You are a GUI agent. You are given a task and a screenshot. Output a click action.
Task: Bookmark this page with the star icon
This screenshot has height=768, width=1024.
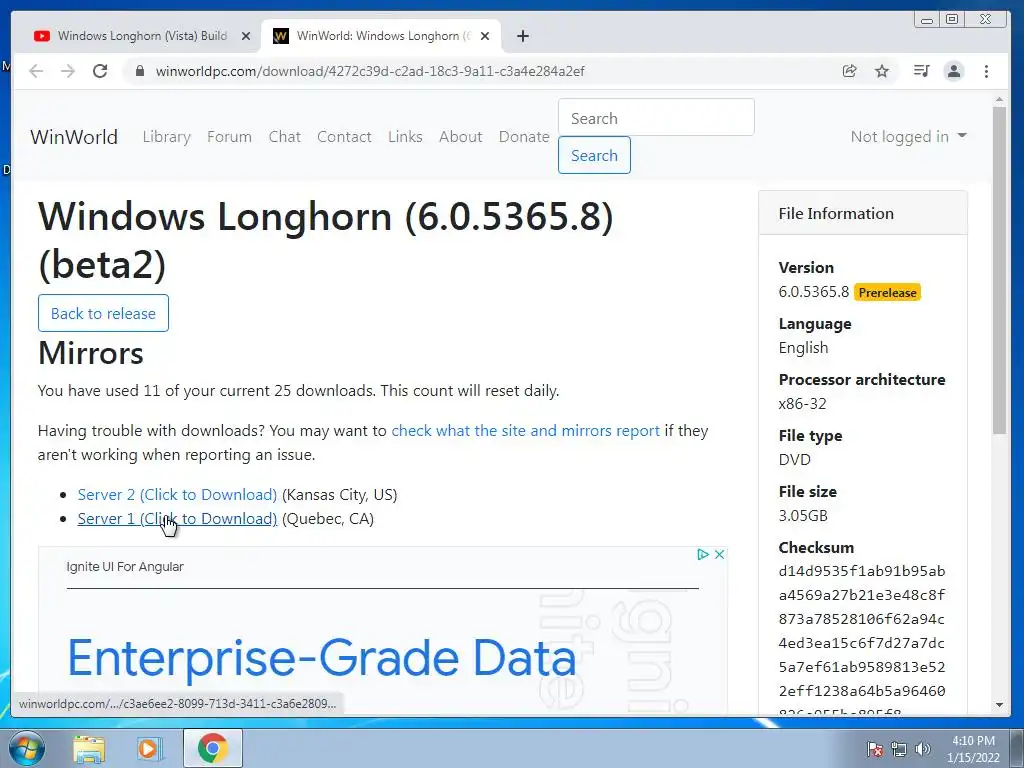(882, 71)
